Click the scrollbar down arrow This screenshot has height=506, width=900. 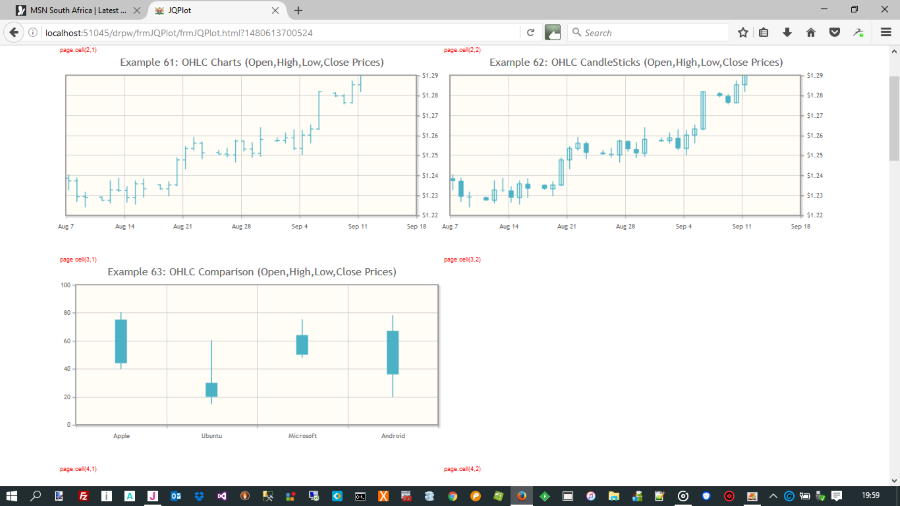pyautogui.click(x=894, y=481)
